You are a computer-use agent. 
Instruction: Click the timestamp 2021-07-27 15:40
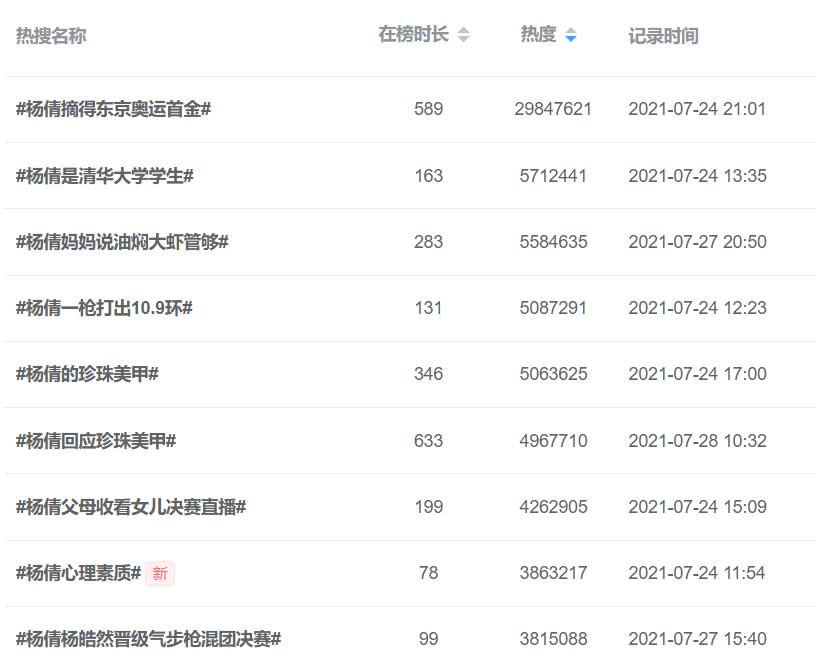click(x=697, y=639)
